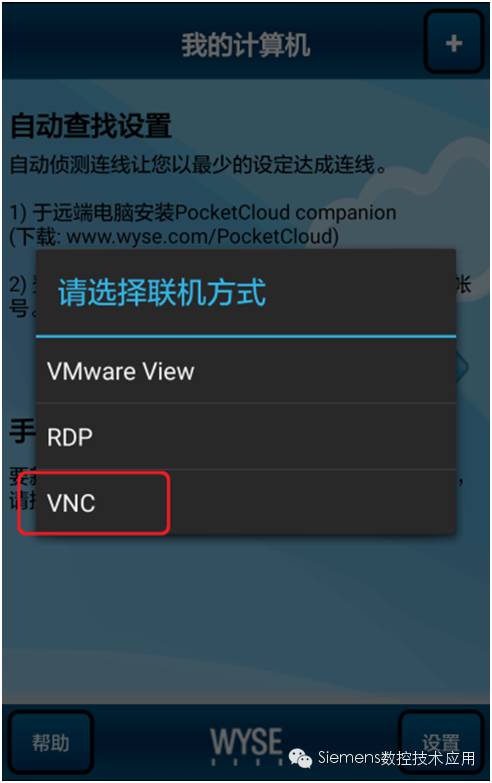Open the 设置 settings button
Screen dimensions: 492x783
[x=440, y=742]
